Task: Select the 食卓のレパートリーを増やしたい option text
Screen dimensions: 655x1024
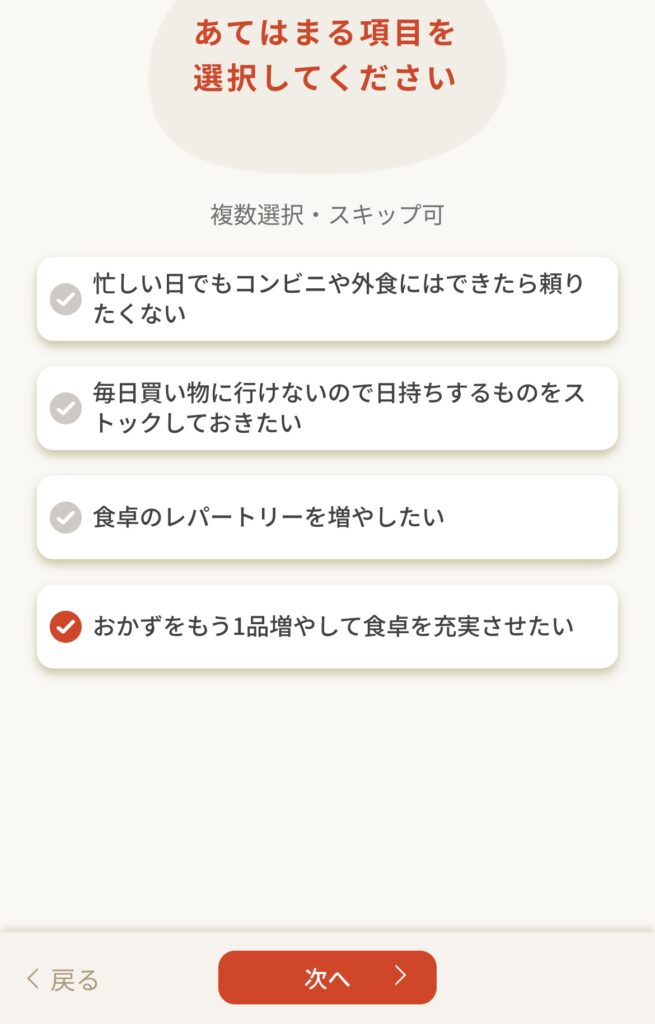Action: (x=269, y=517)
